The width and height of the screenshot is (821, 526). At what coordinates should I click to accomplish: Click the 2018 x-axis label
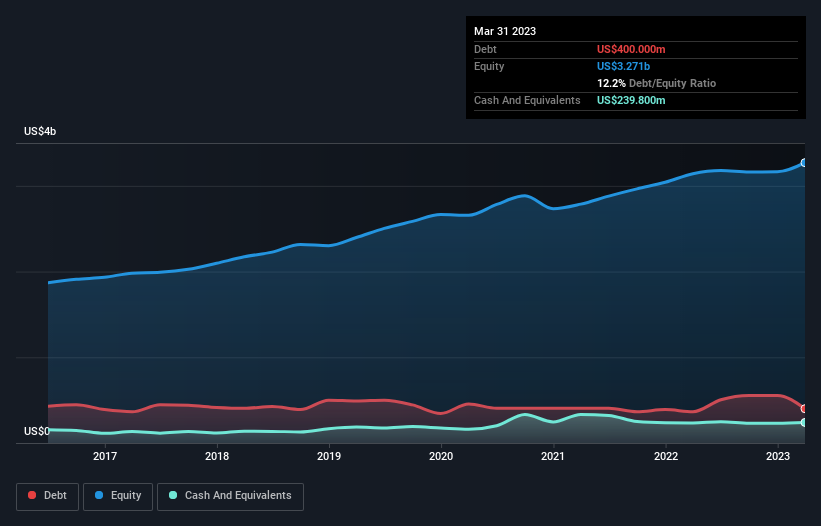pyautogui.click(x=217, y=456)
